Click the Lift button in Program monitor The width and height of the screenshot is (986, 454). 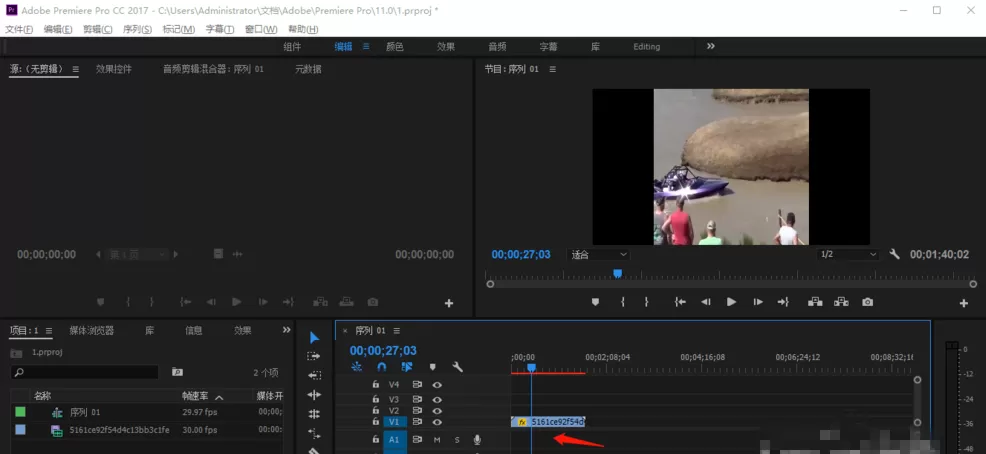coord(816,302)
